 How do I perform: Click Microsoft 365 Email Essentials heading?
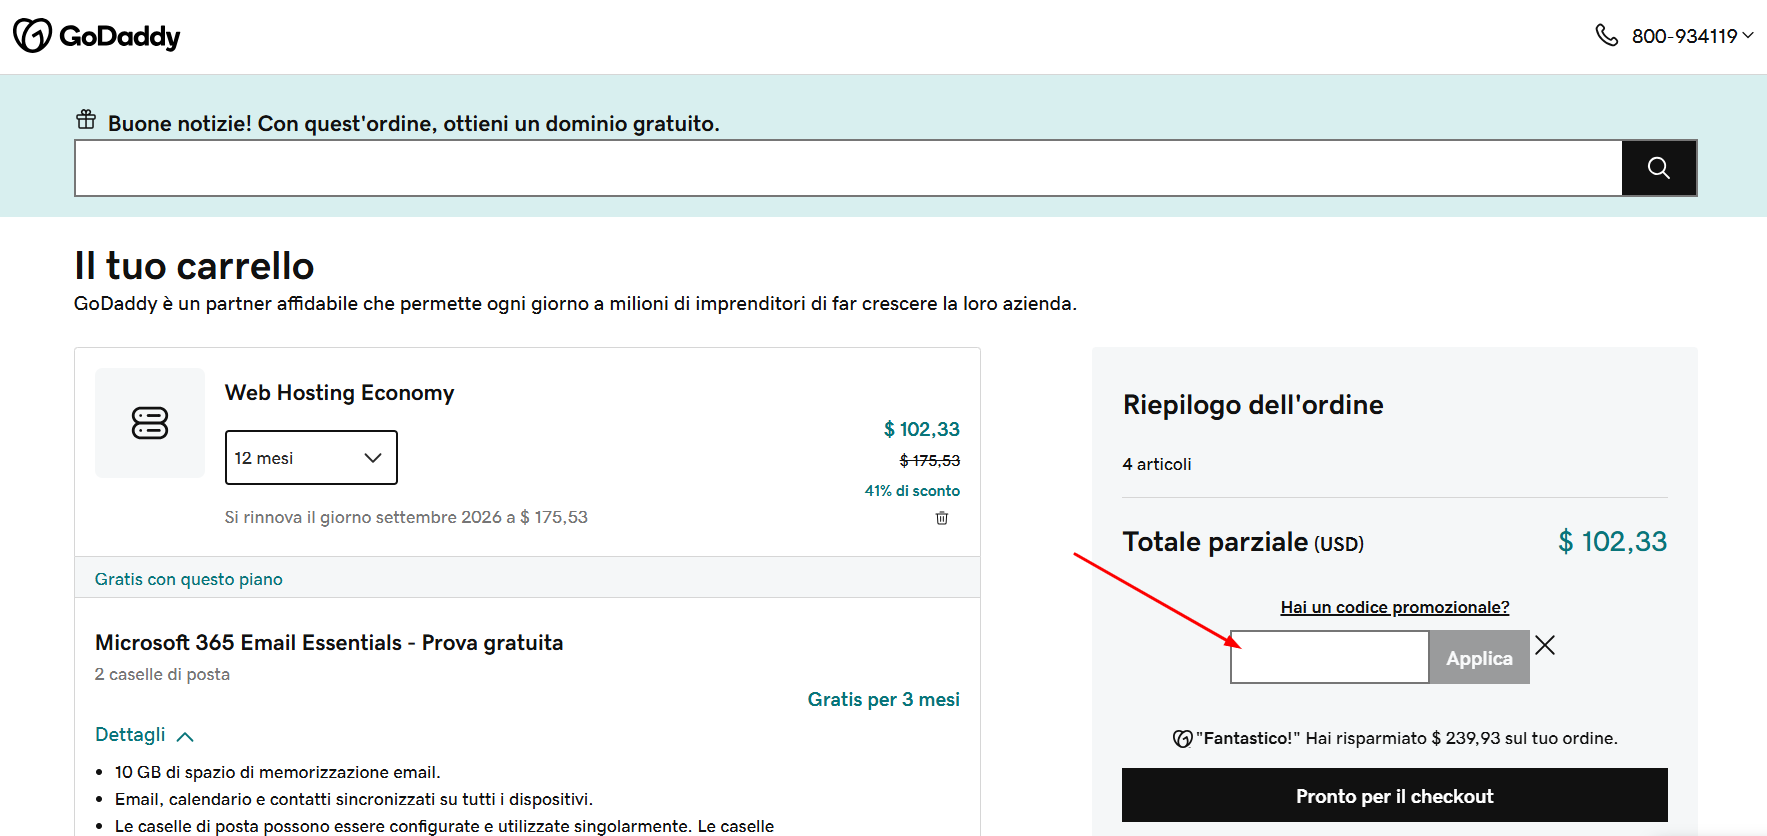tap(329, 643)
